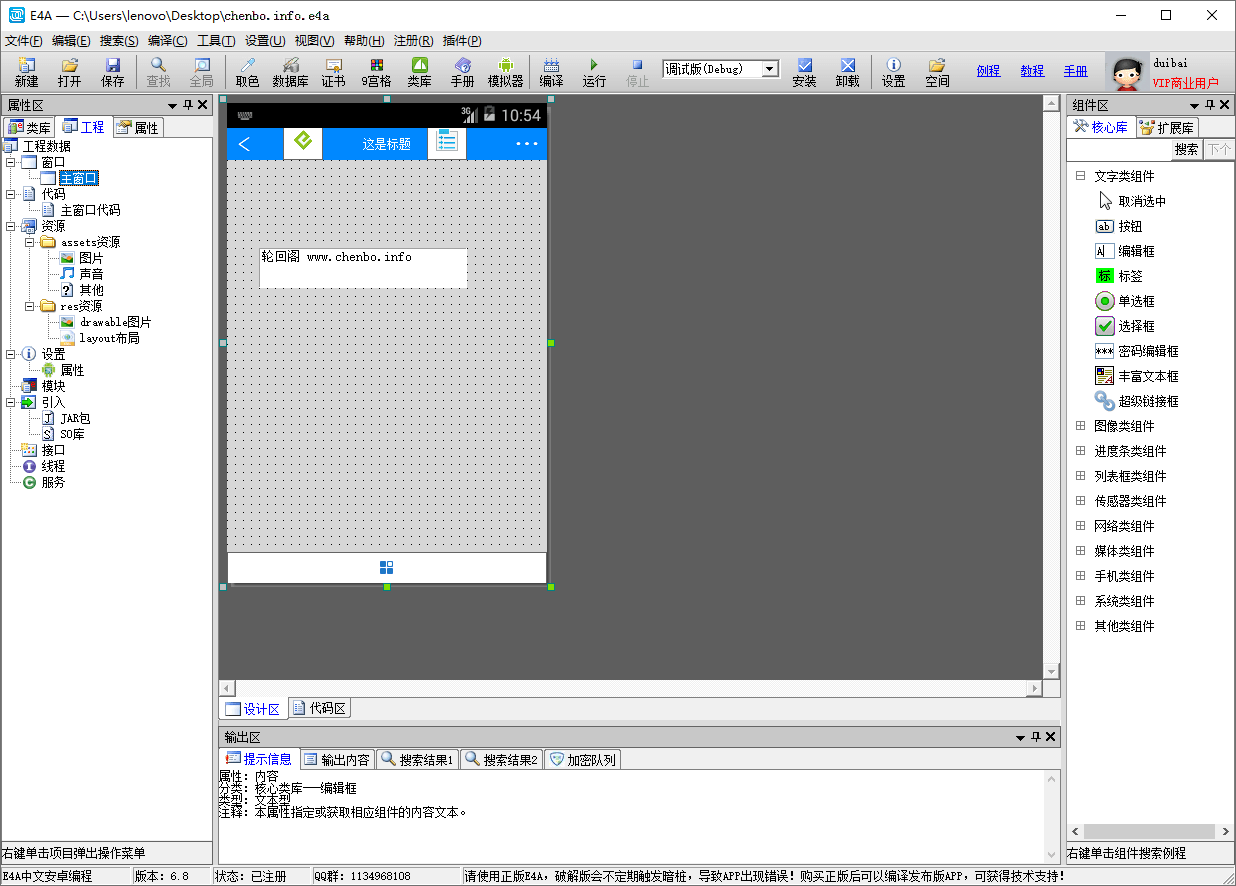Select the 单选框 radio button component
Image resolution: width=1236 pixels, height=886 pixels.
click(x=1136, y=301)
